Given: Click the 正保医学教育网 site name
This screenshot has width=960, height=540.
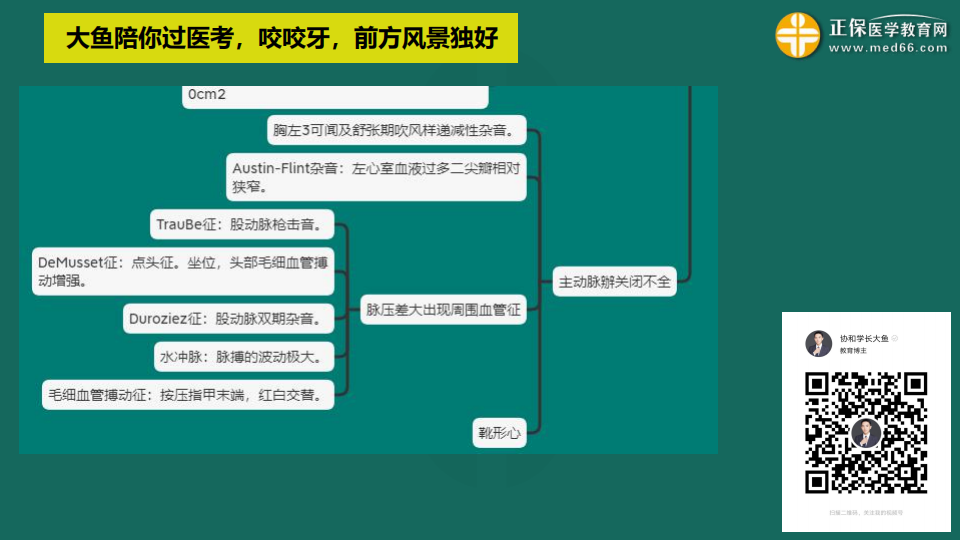Looking at the screenshot, I should pyautogui.click(x=887, y=27).
